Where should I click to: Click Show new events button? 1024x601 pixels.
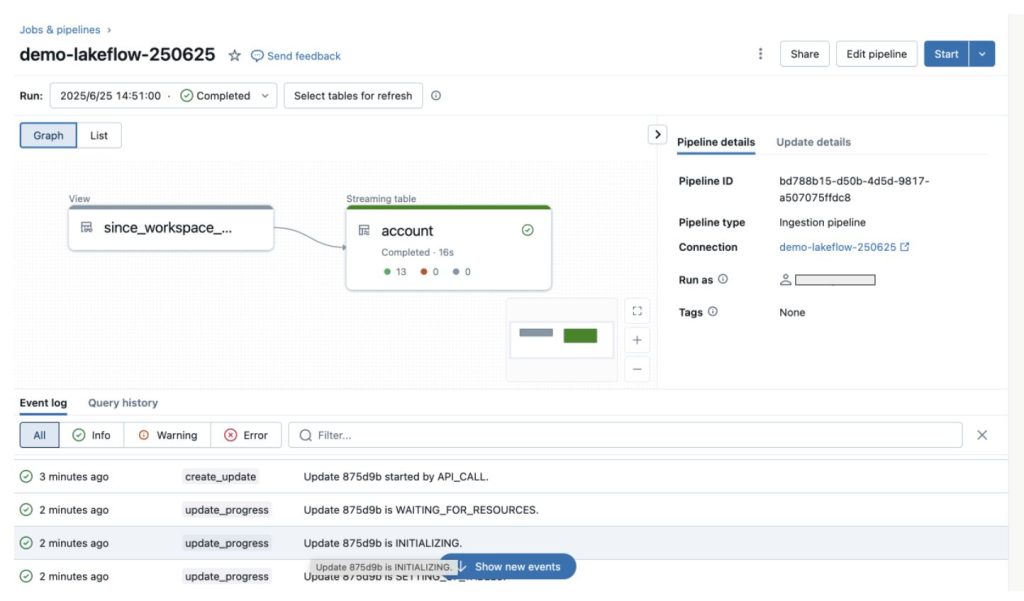(516, 566)
